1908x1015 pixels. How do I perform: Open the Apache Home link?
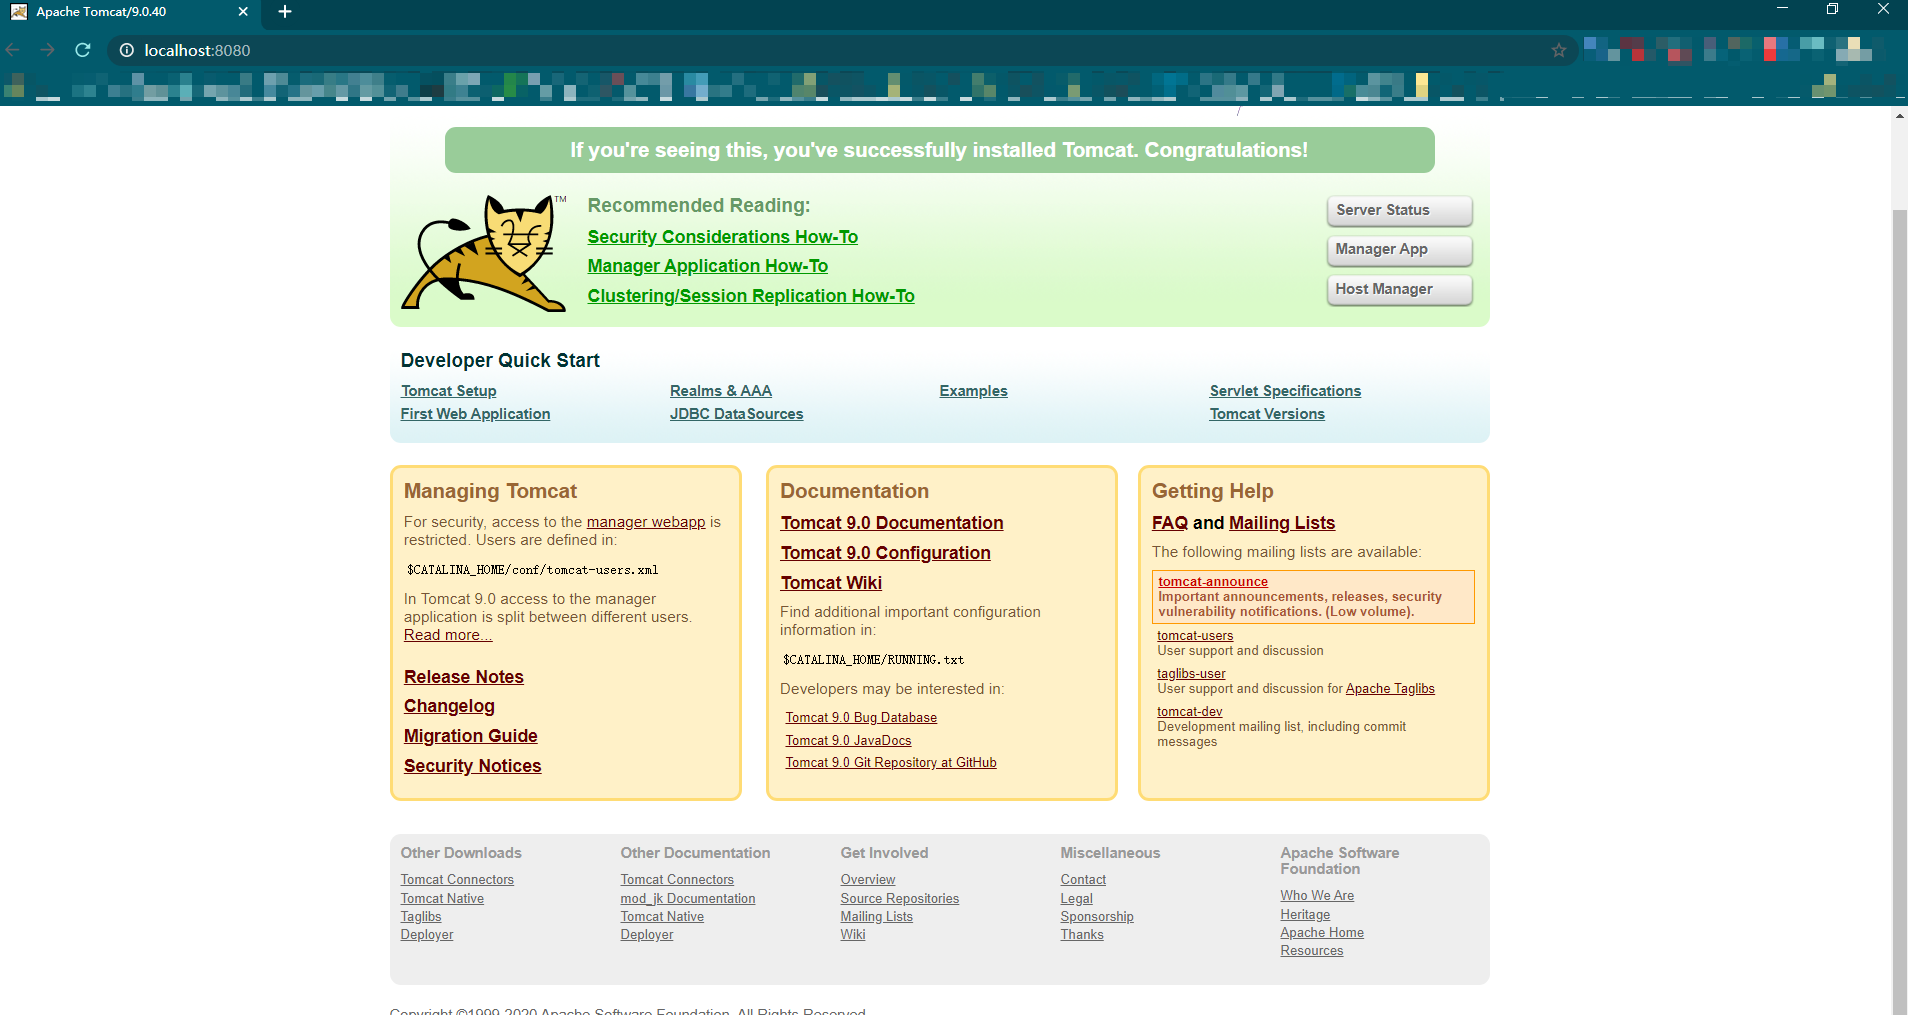pos(1322,933)
